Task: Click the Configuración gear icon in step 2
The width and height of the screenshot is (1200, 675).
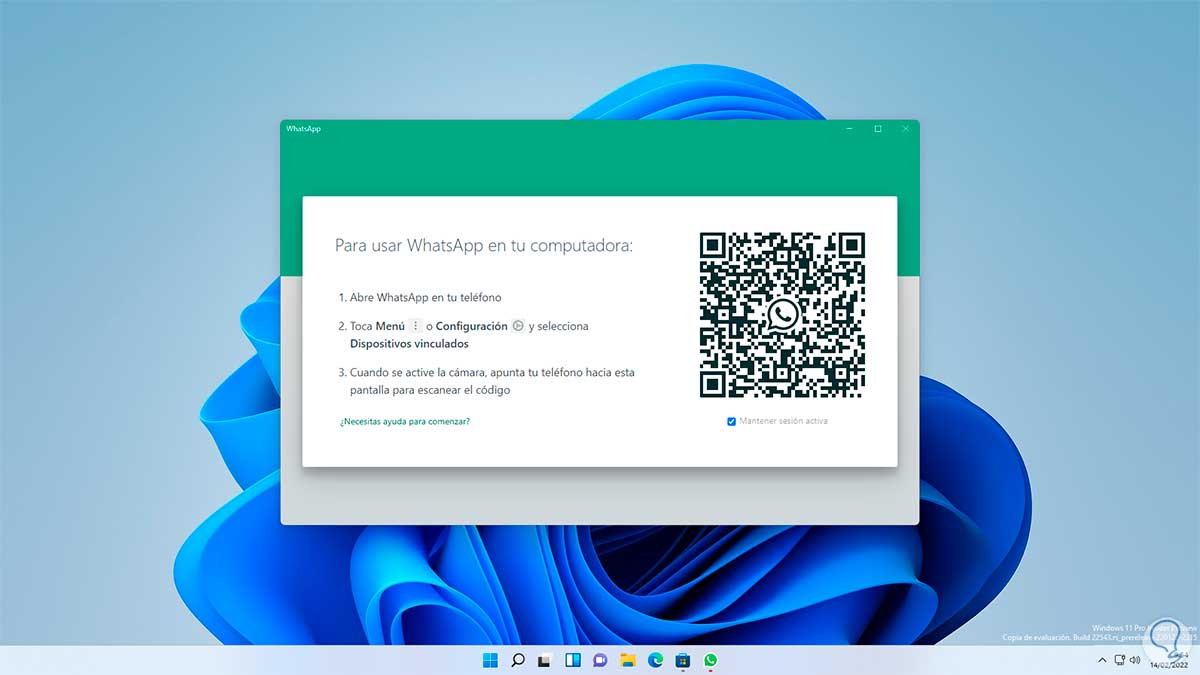Action: coord(518,326)
